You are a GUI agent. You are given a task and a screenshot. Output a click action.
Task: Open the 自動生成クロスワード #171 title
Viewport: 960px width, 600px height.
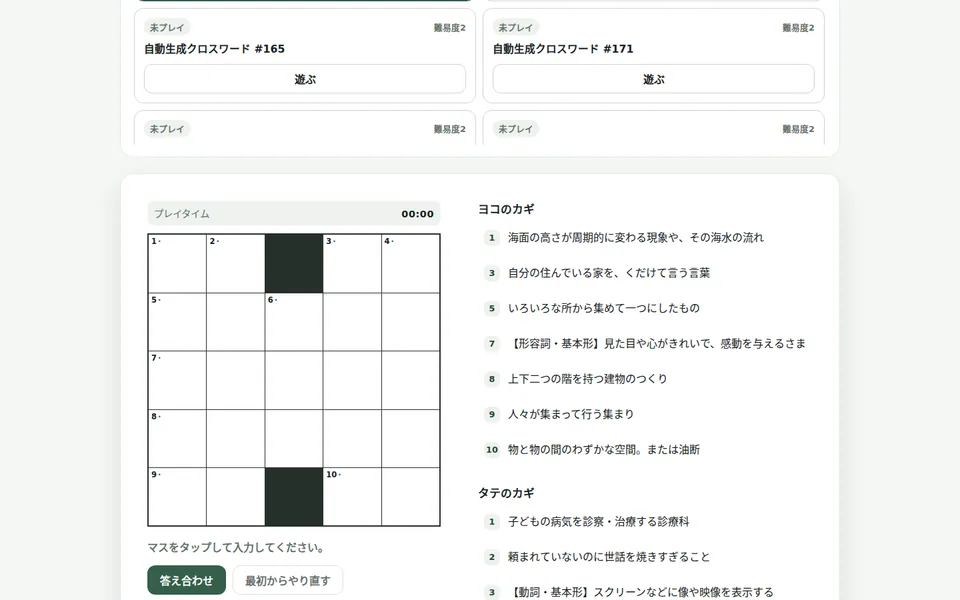pyautogui.click(x=563, y=49)
